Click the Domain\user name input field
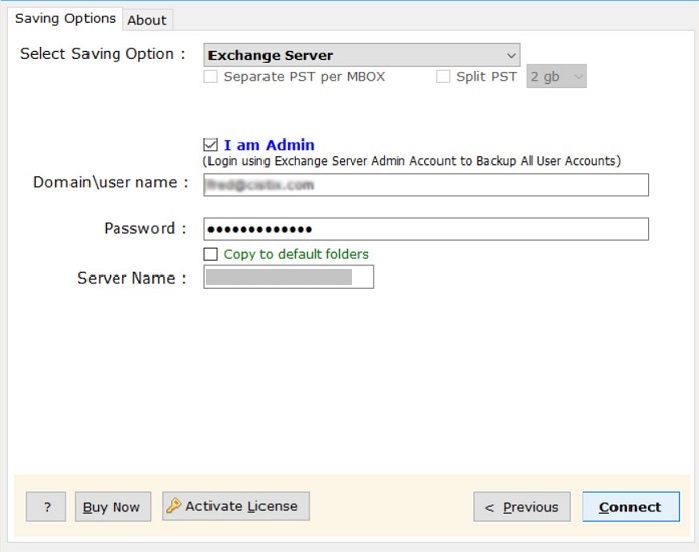The image size is (699, 552). (x=426, y=185)
